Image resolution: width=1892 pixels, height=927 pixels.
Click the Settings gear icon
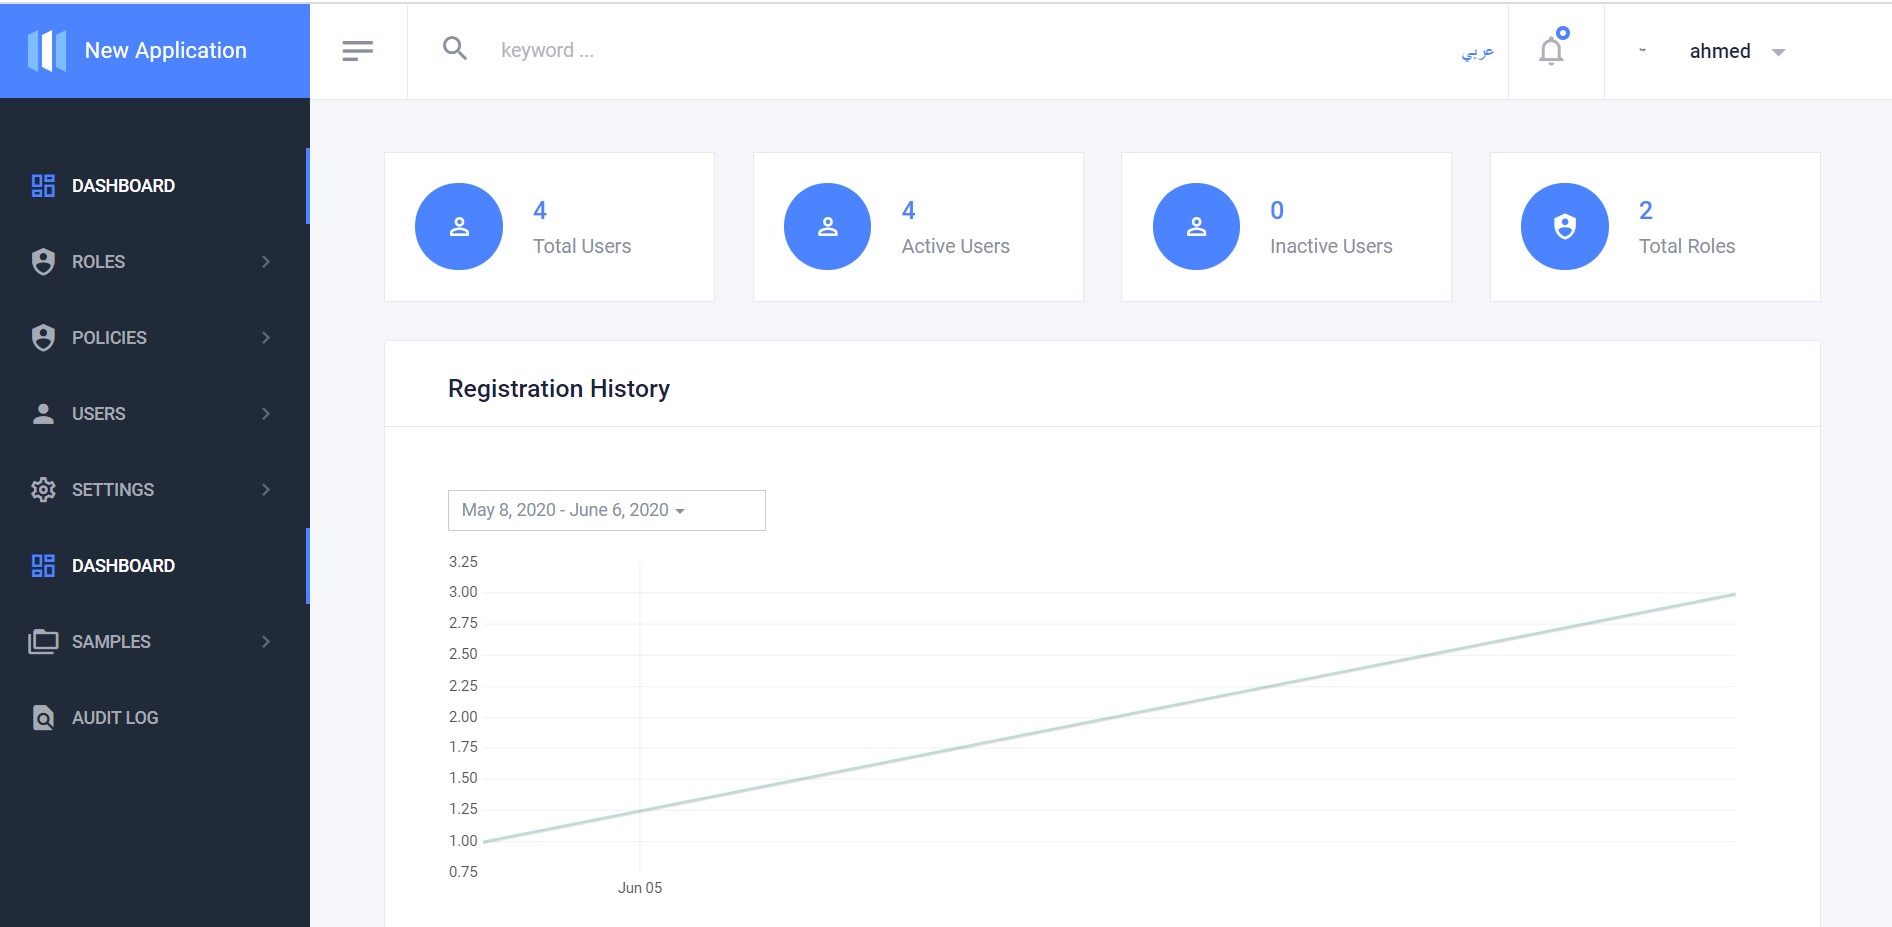pos(43,490)
